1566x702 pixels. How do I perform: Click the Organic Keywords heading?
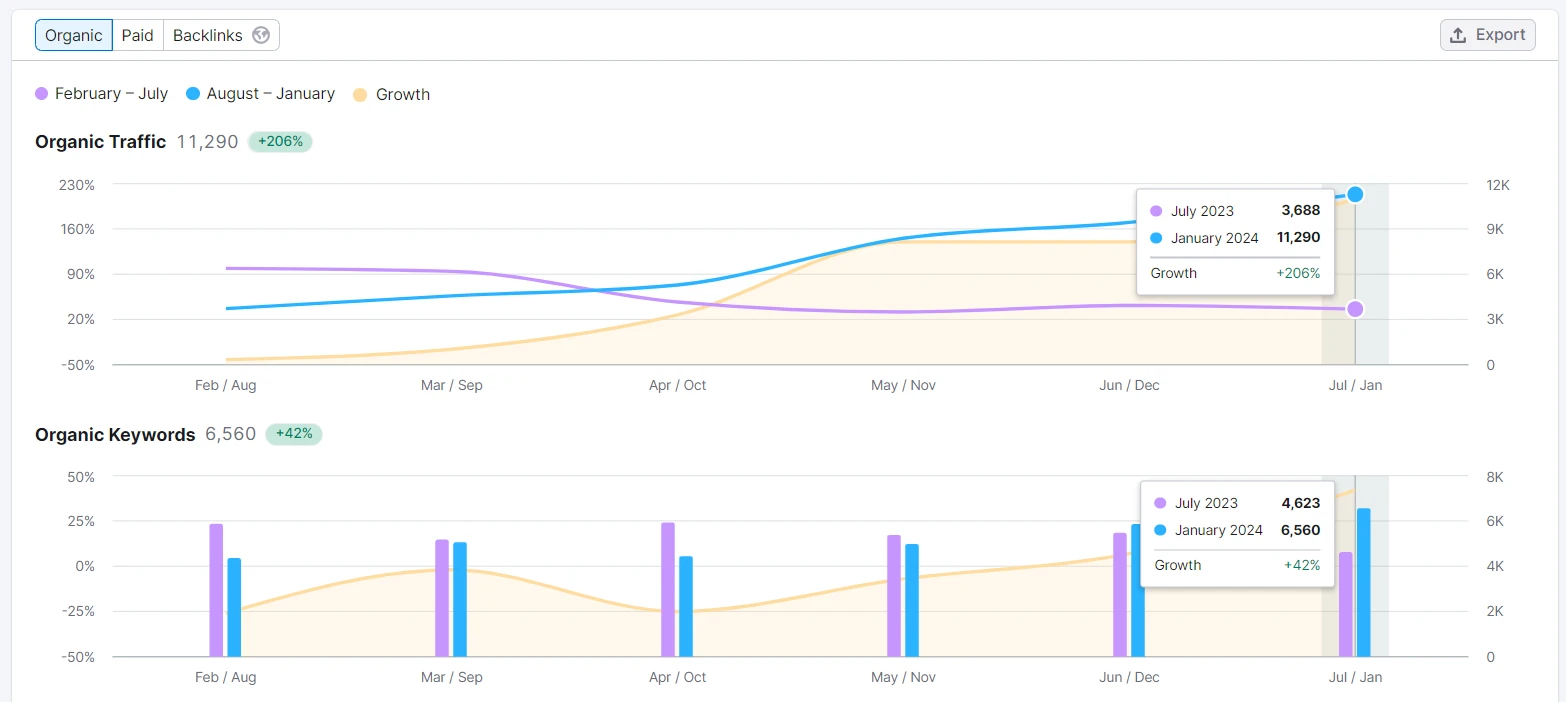(x=115, y=435)
